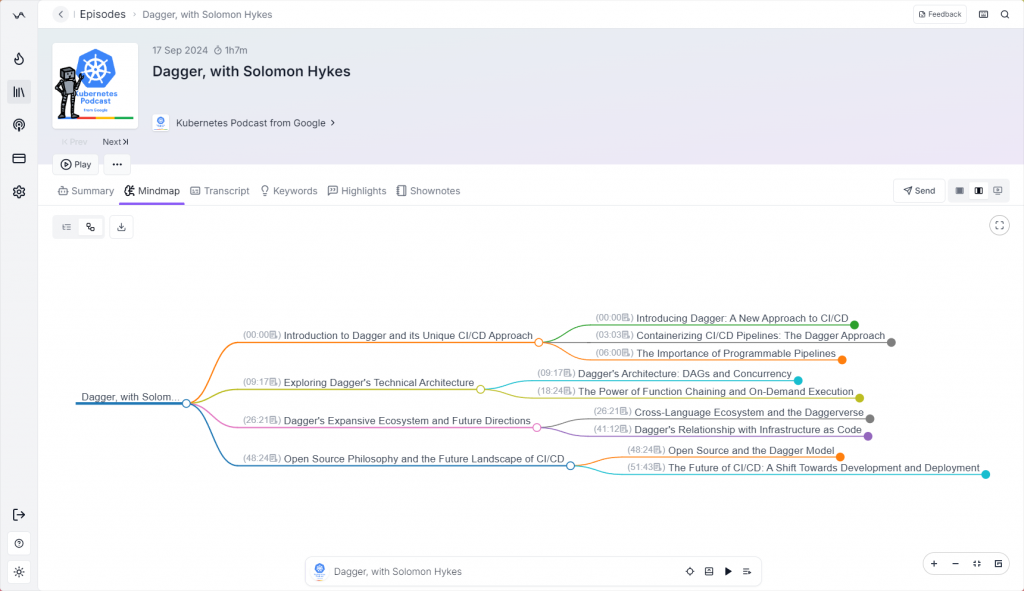Open the trending flame icon in sidebar
The width and height of the screenshot is (1024, 591).
[x=18, y=59]
